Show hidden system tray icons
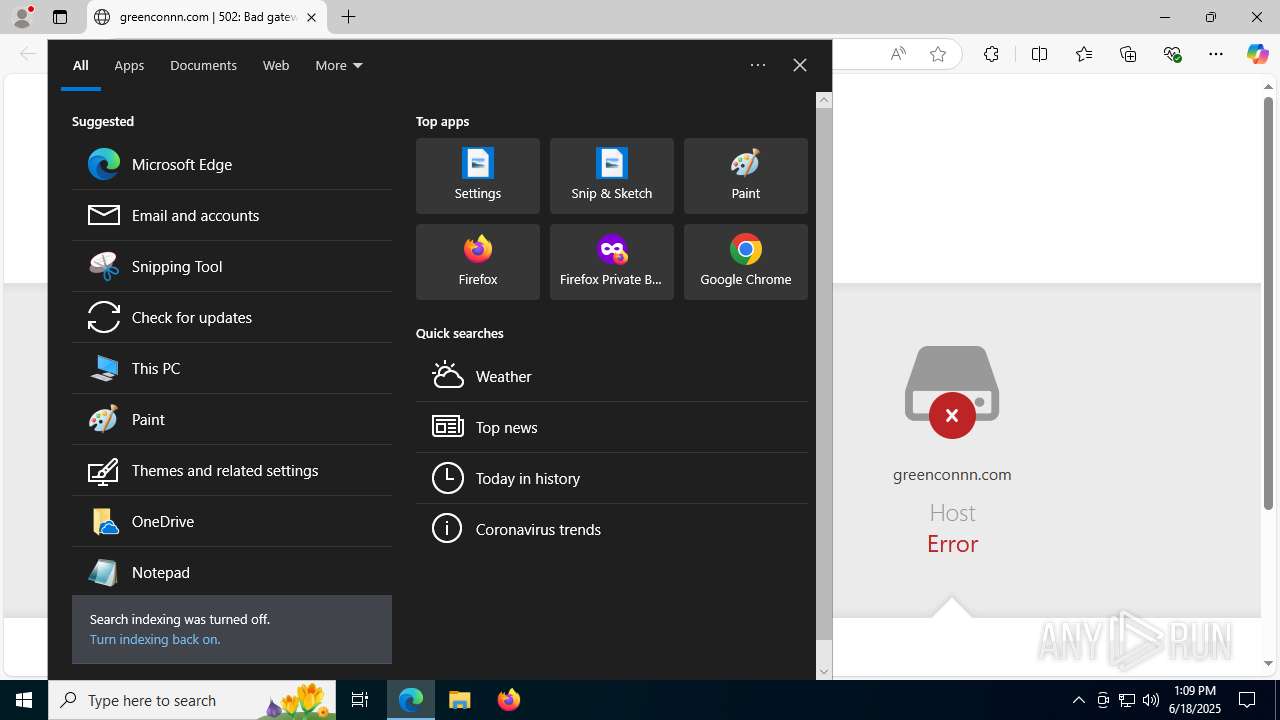The image size is (1280, 720). pos(1078,700)
